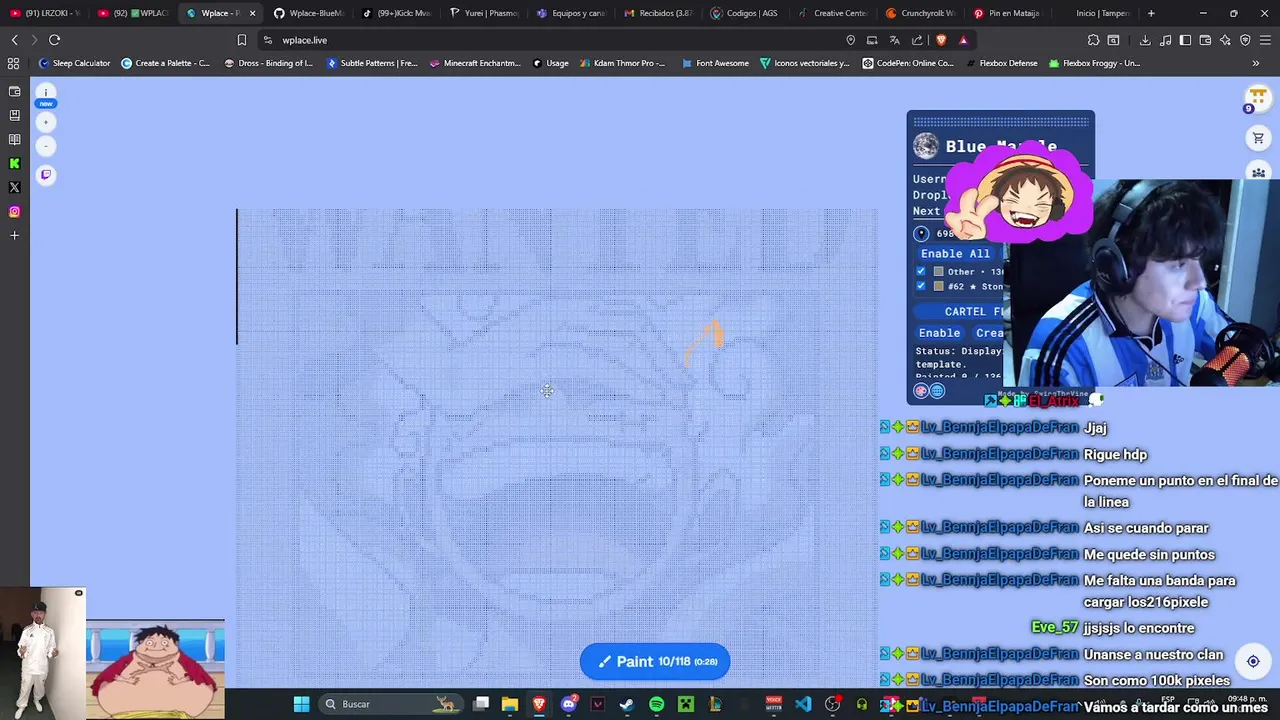Click the Blue Marble drag handle bar
Image resolution: width=1280 pixels, height=720 pixels.
click(1001, 121)
